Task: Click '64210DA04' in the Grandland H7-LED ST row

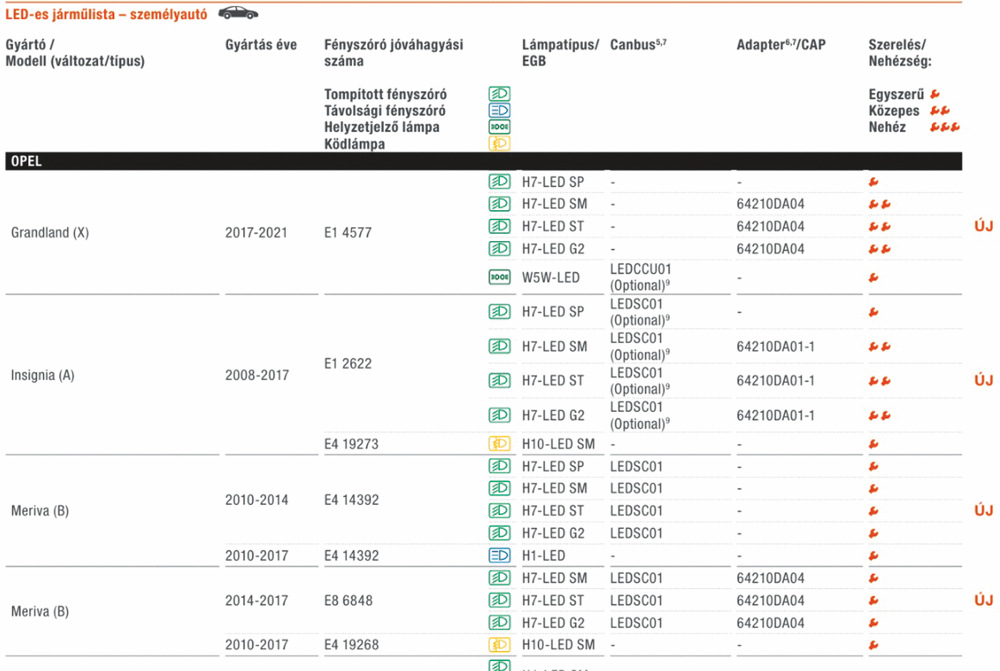Action: [770, 226]
